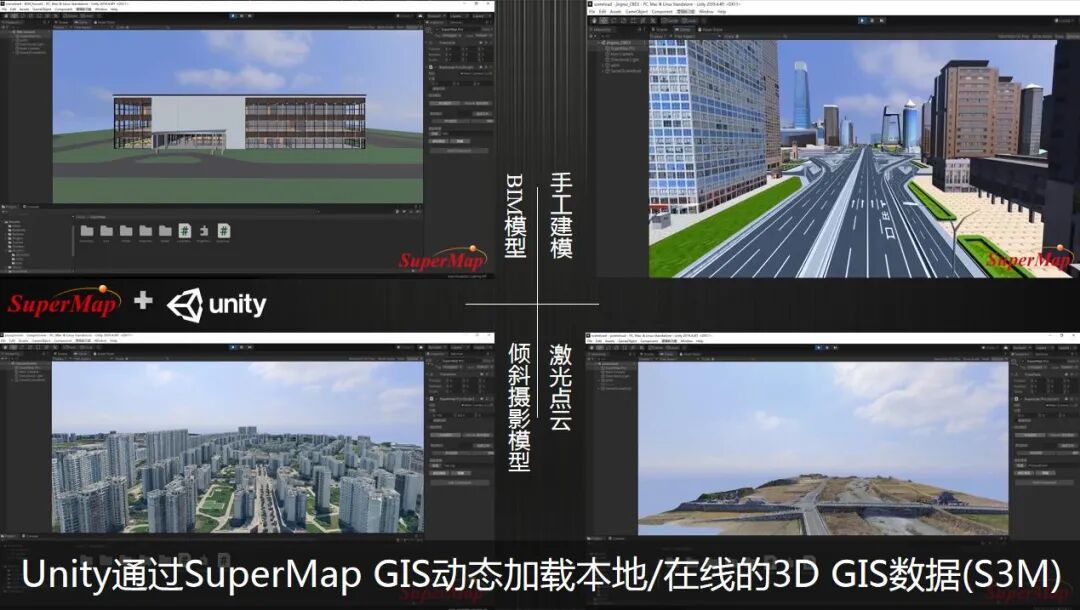Click Play button in 手工建模 Unity window
This screenshot has width=1080, height=610.
click(862, 21)
